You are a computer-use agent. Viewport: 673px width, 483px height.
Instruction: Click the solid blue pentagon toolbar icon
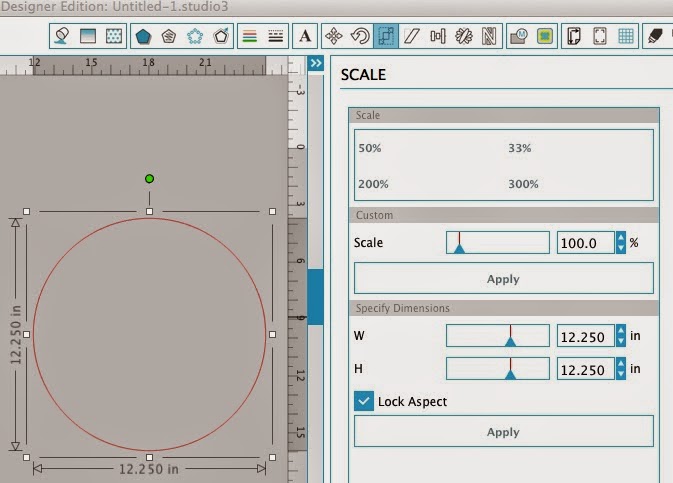coord(143,36)
